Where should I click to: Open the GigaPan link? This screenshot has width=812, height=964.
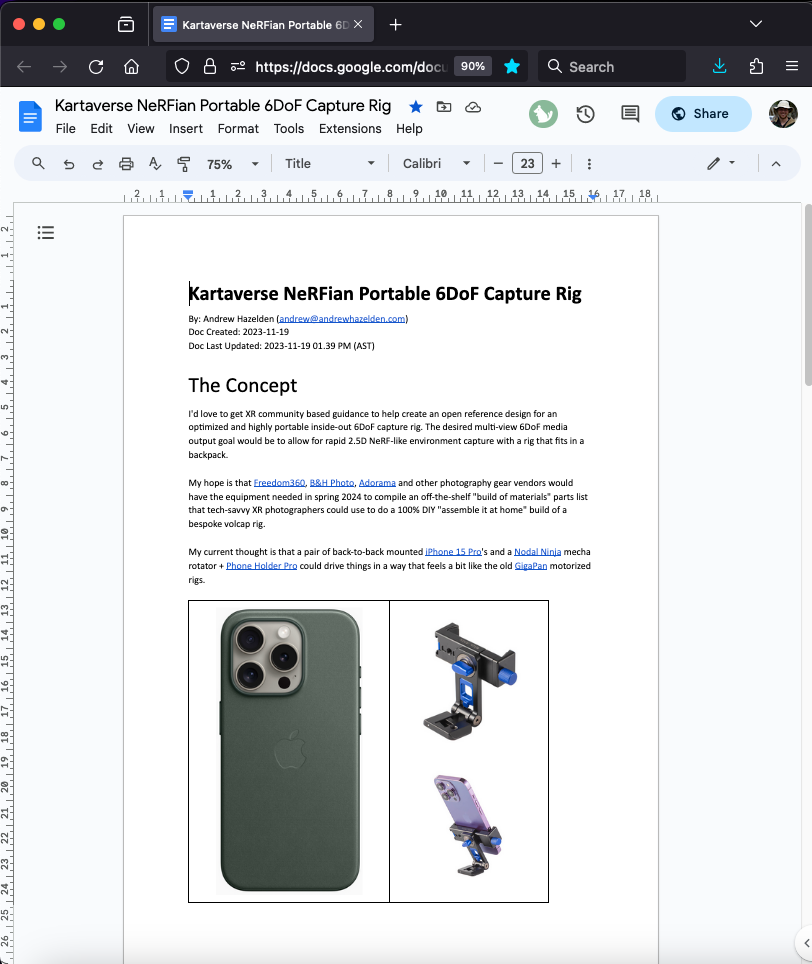pyautogui.click(x=530, y=566)
